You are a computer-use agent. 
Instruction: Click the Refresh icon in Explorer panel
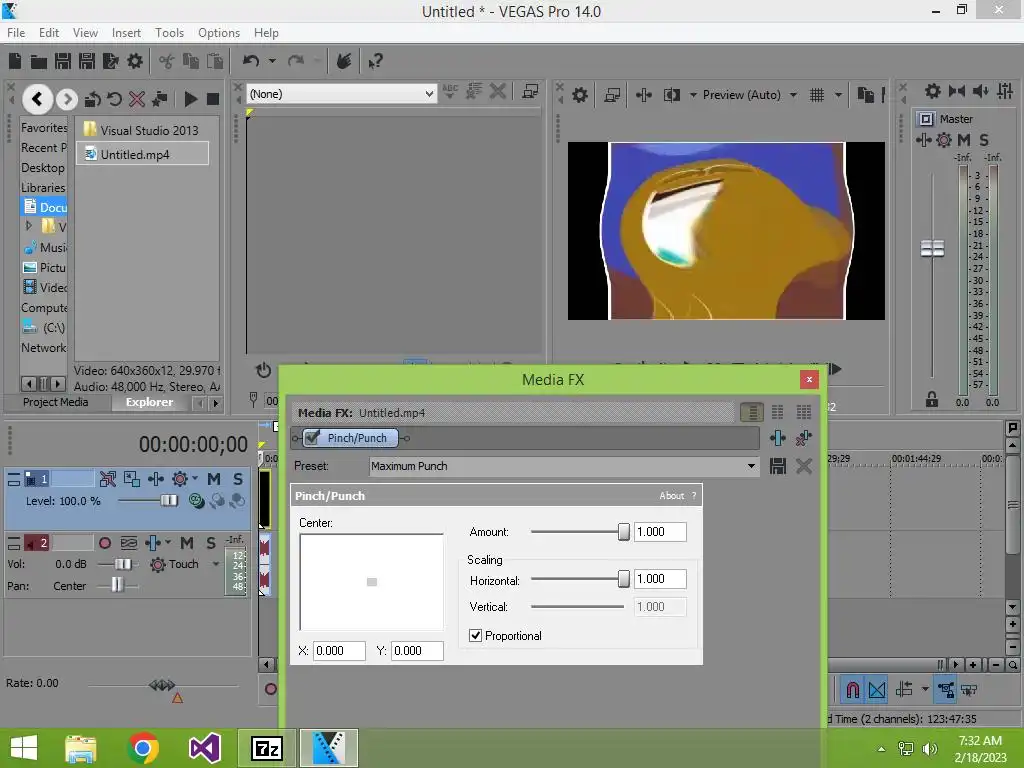click(x=114, y=99)
